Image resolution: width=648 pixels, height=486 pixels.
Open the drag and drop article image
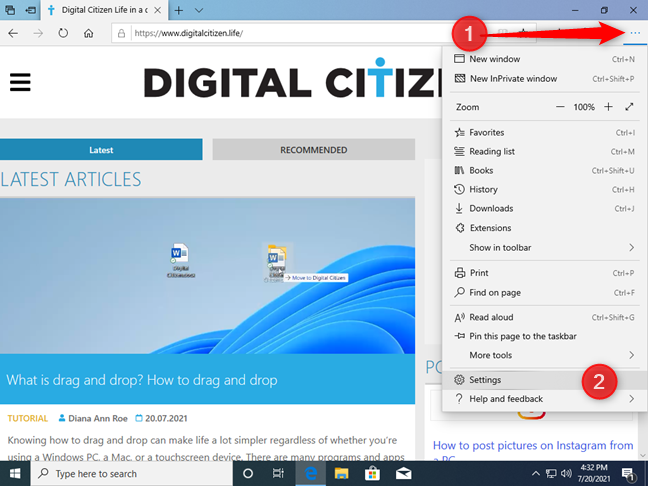point(207,276)
